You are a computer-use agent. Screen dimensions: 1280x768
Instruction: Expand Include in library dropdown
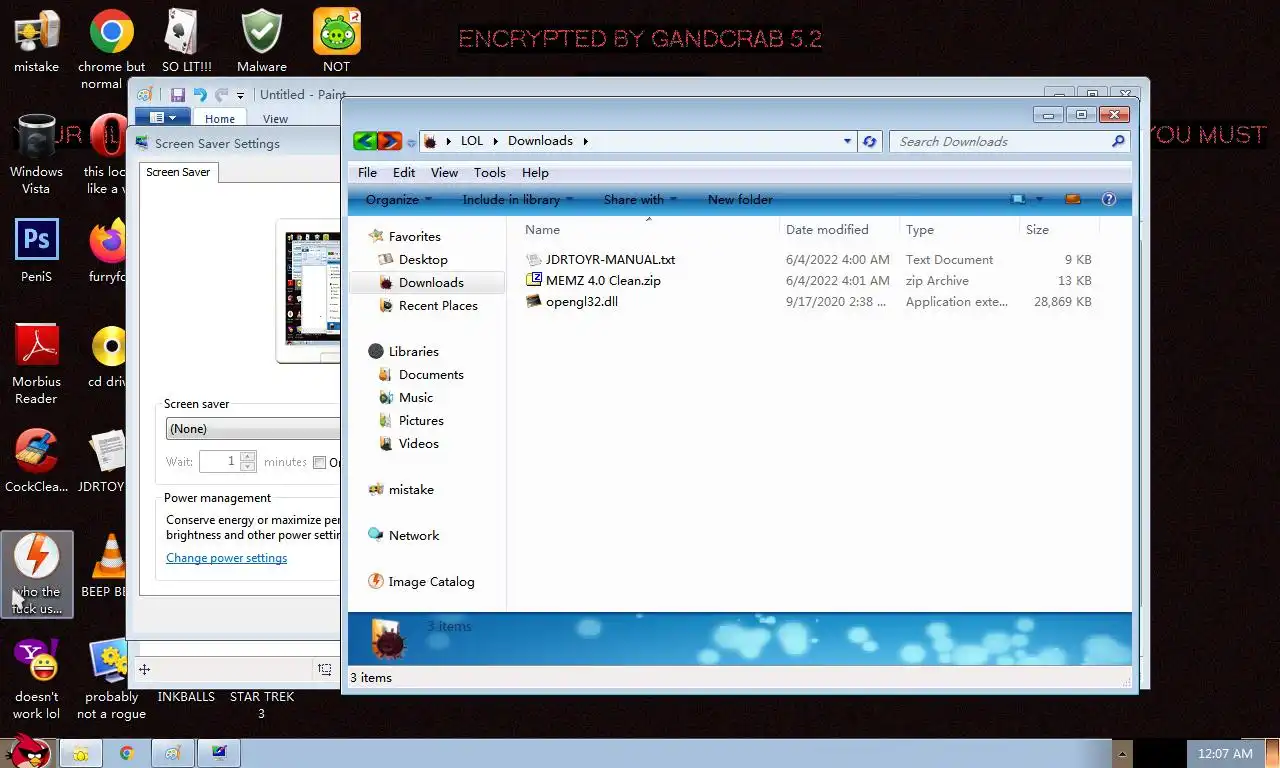[x=518, y=199]
